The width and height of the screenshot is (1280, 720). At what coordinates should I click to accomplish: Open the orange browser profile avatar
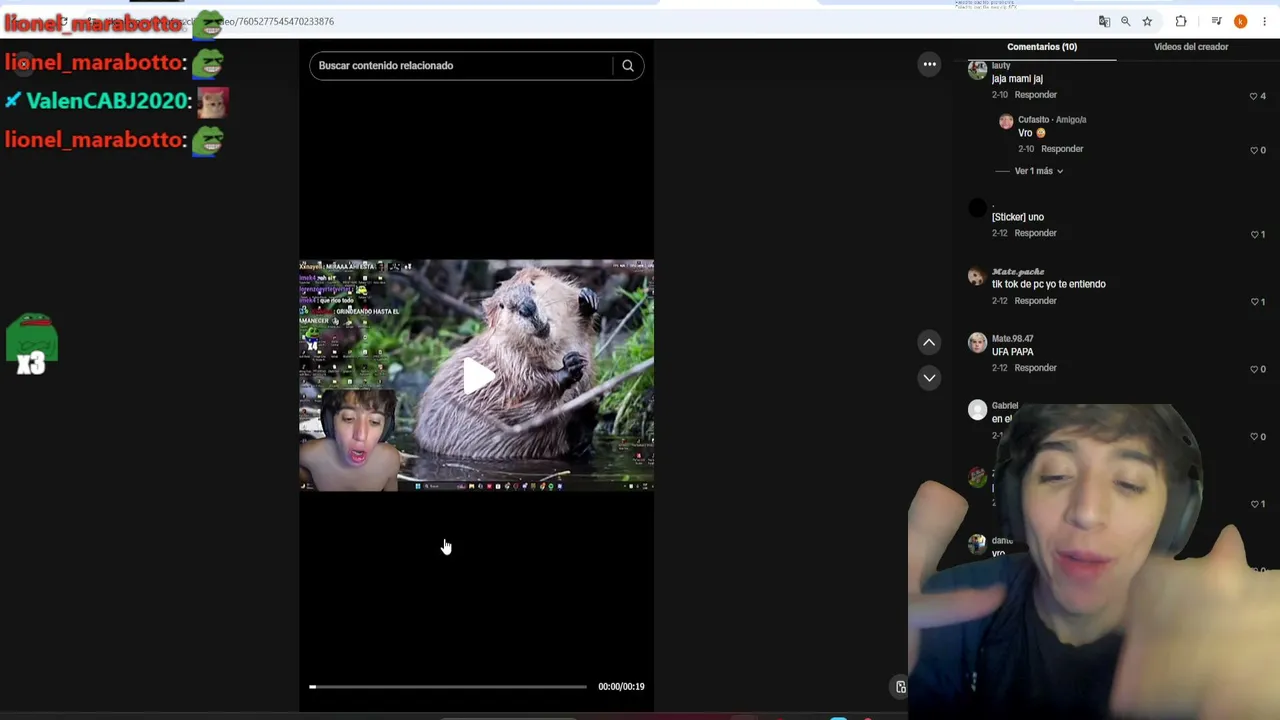point(1240,21)
